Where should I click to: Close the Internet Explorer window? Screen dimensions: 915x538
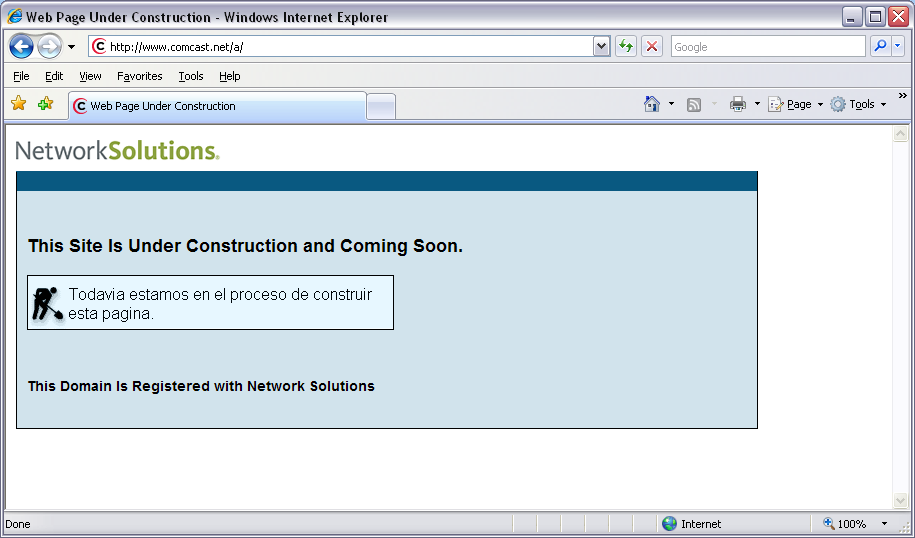898,17
